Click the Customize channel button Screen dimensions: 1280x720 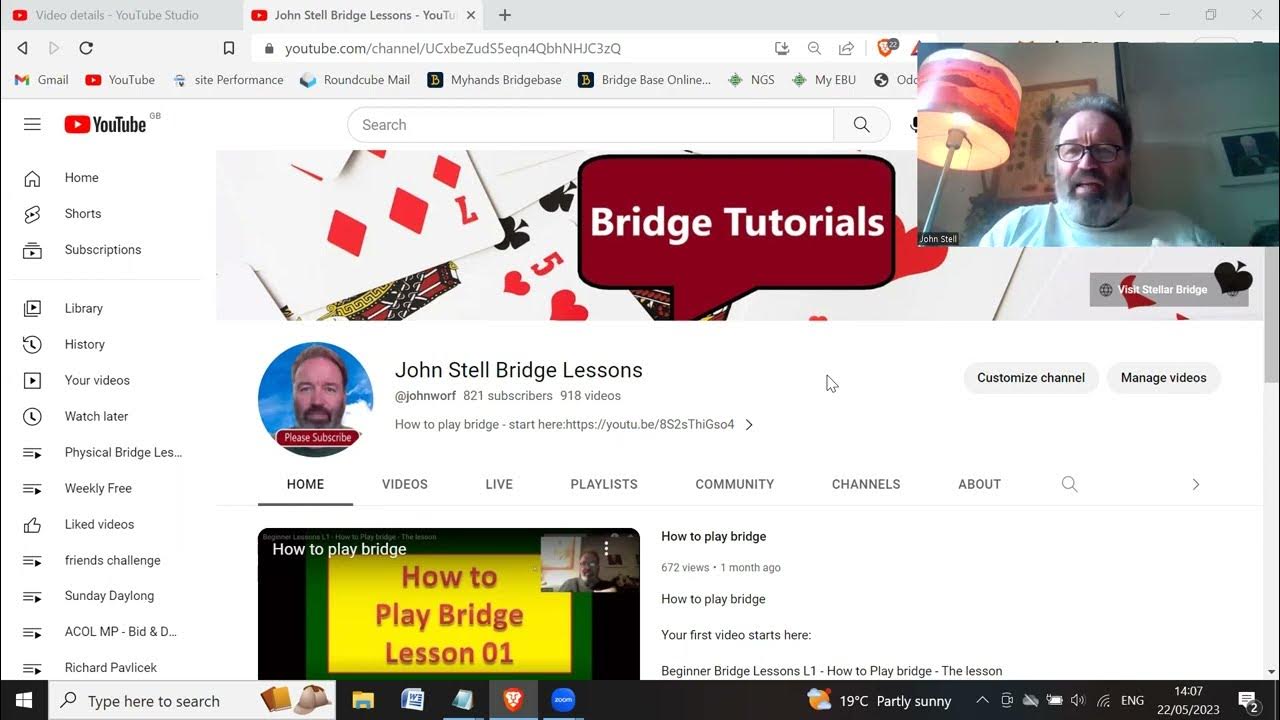click(1031, 378)
